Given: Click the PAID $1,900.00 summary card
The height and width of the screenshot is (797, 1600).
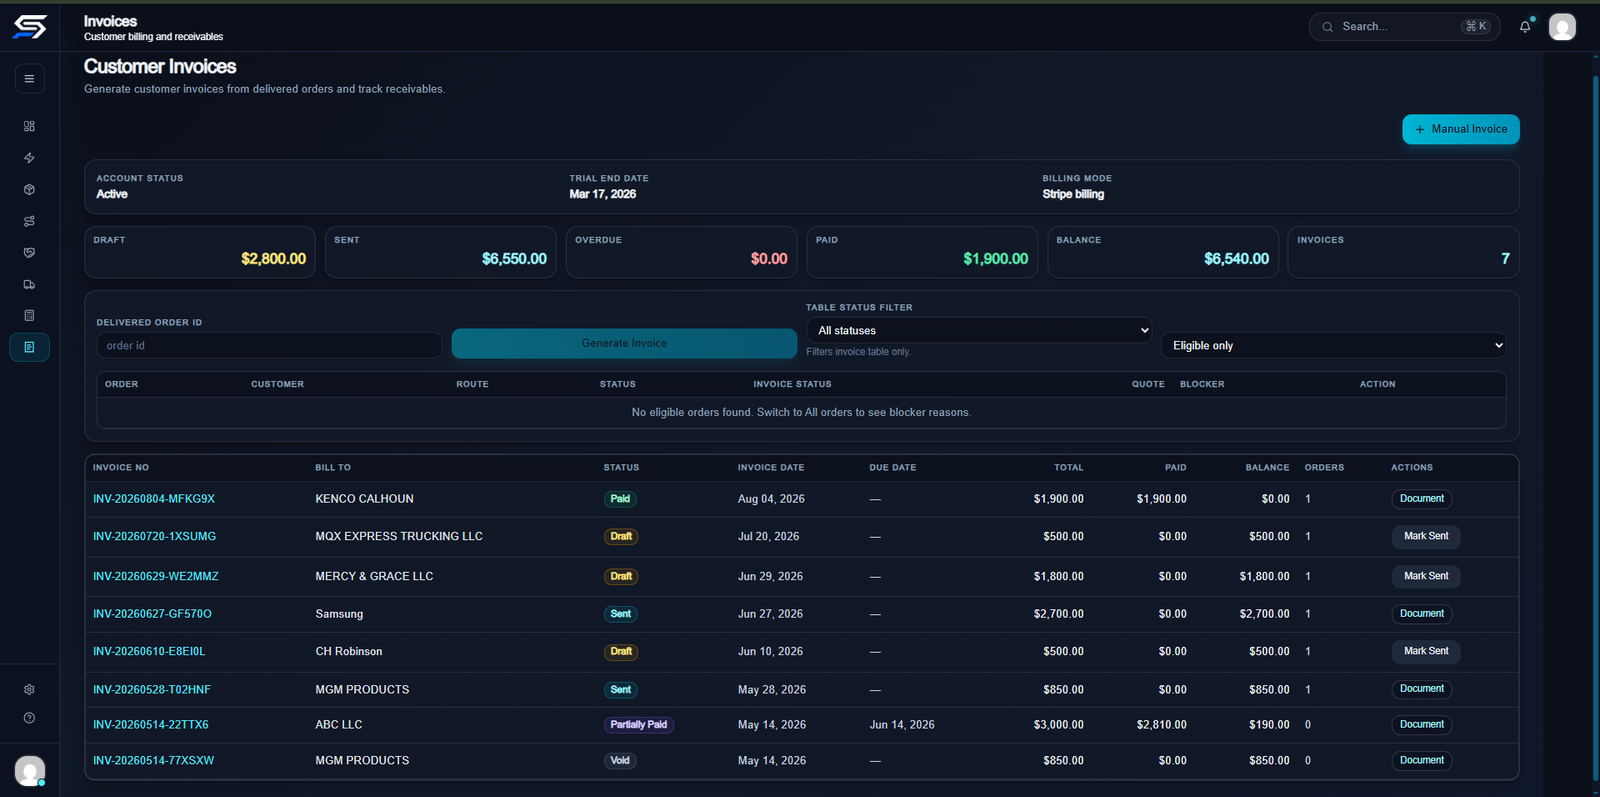Looking at the screenshot, I should tap(922, 252).
